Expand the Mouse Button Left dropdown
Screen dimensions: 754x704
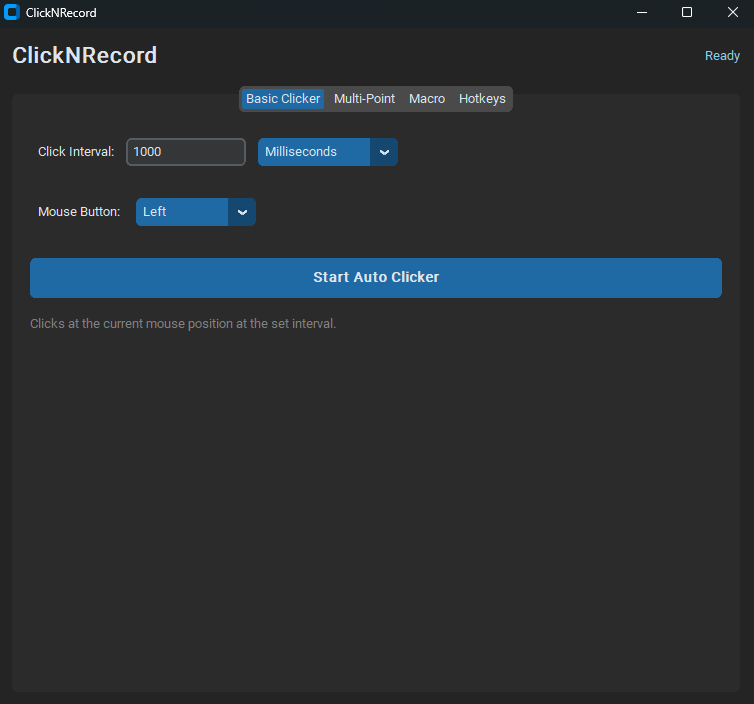tap(196, 212)
